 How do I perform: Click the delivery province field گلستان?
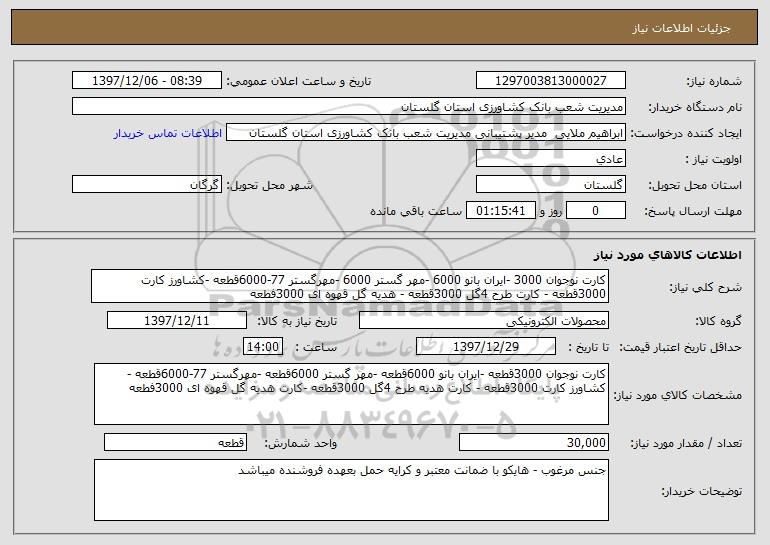click(550, 184)
